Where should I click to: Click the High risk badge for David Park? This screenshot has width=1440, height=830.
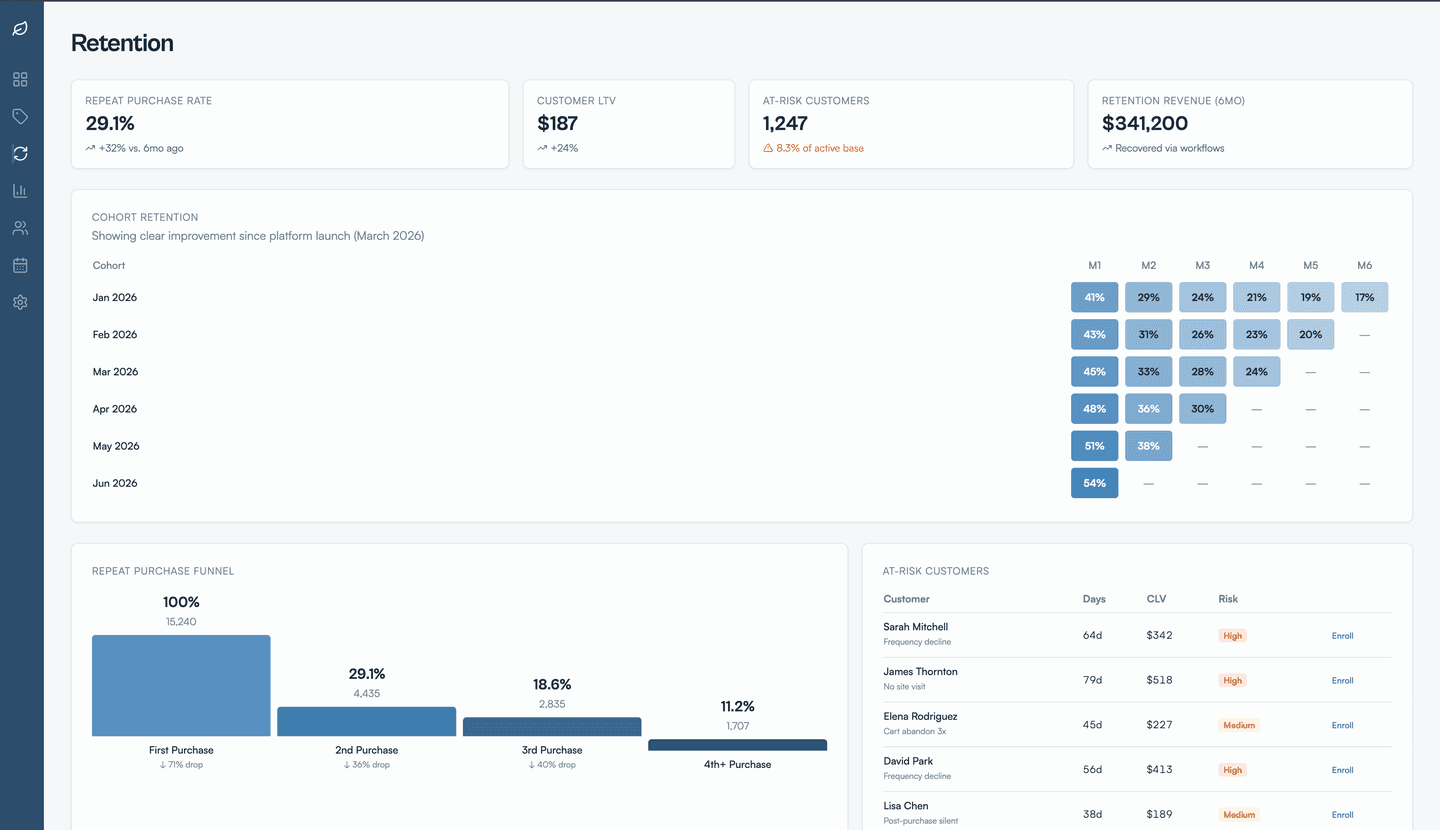pyautogui.click(x=1232, y=769)
